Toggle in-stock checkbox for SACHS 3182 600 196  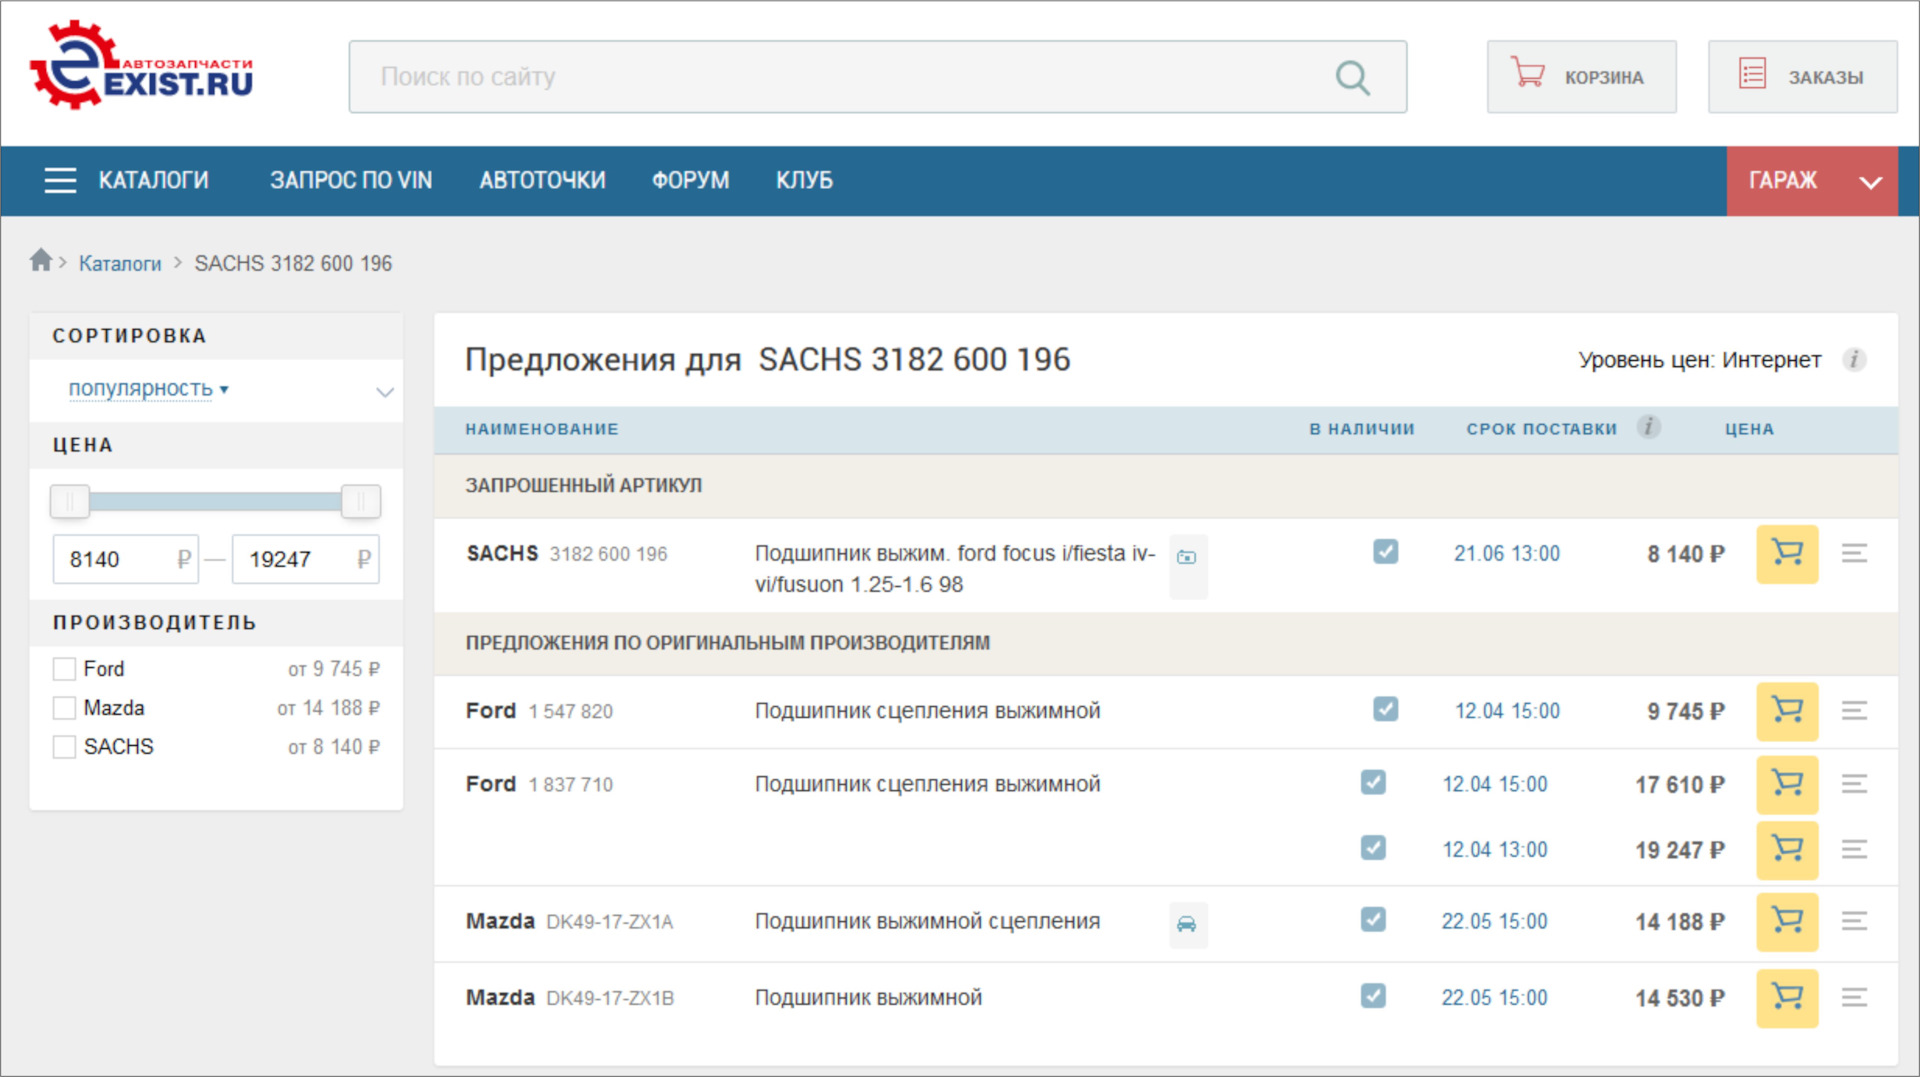[1385, 552]
